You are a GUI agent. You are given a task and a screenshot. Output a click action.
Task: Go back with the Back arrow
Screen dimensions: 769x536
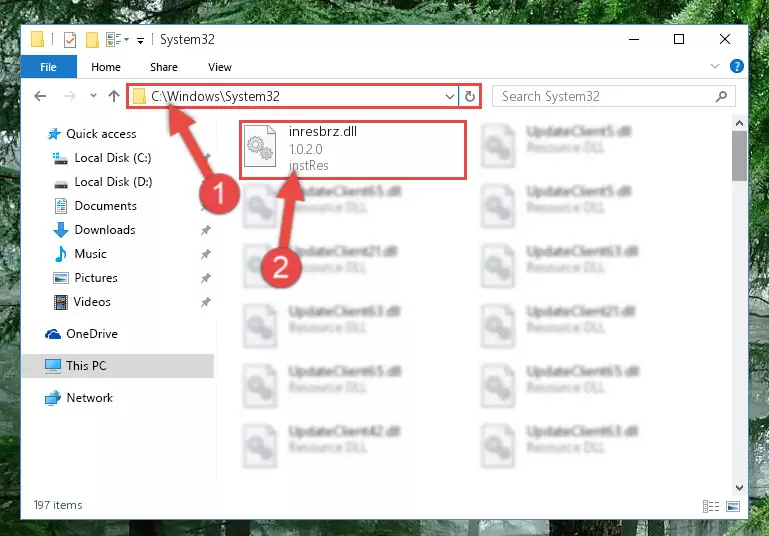(40, 96)
